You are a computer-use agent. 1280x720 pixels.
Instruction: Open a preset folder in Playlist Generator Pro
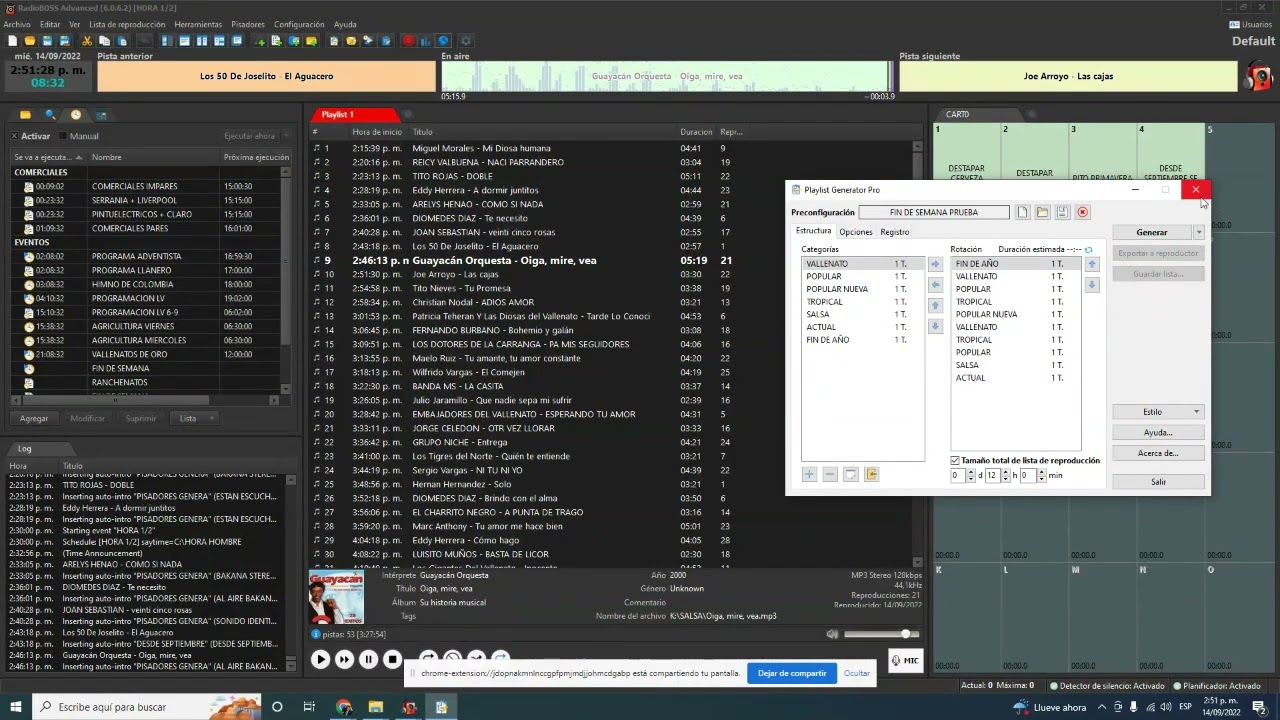1042,212
